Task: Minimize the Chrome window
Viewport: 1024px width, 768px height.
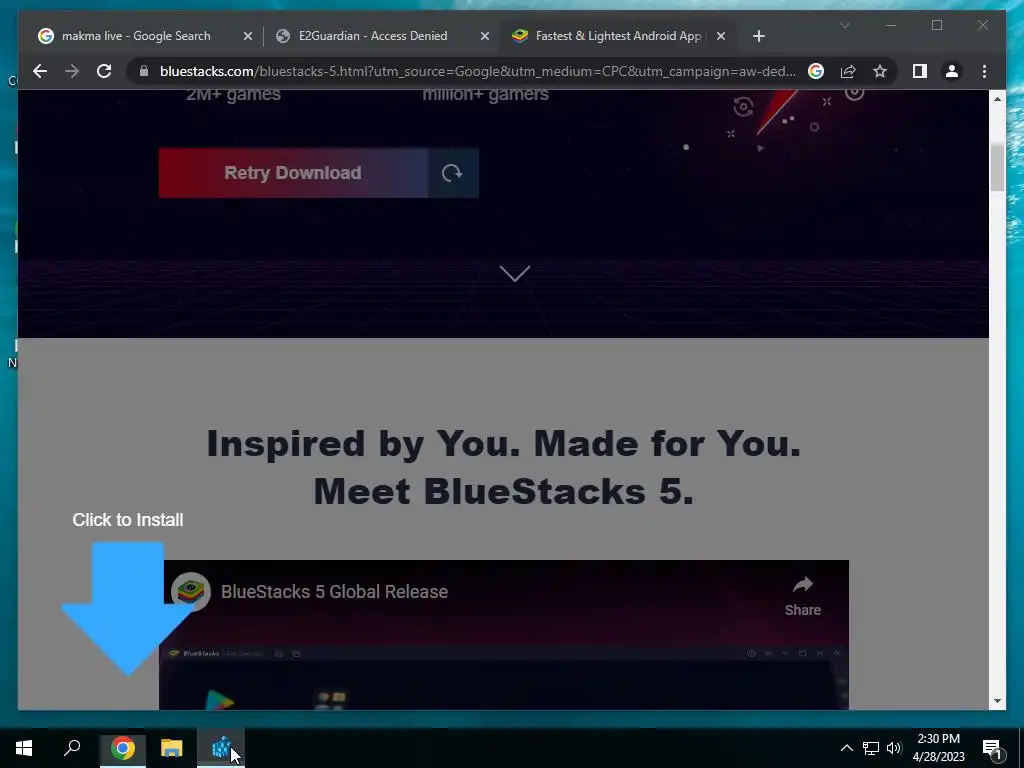Action: (x=891, y=25)
